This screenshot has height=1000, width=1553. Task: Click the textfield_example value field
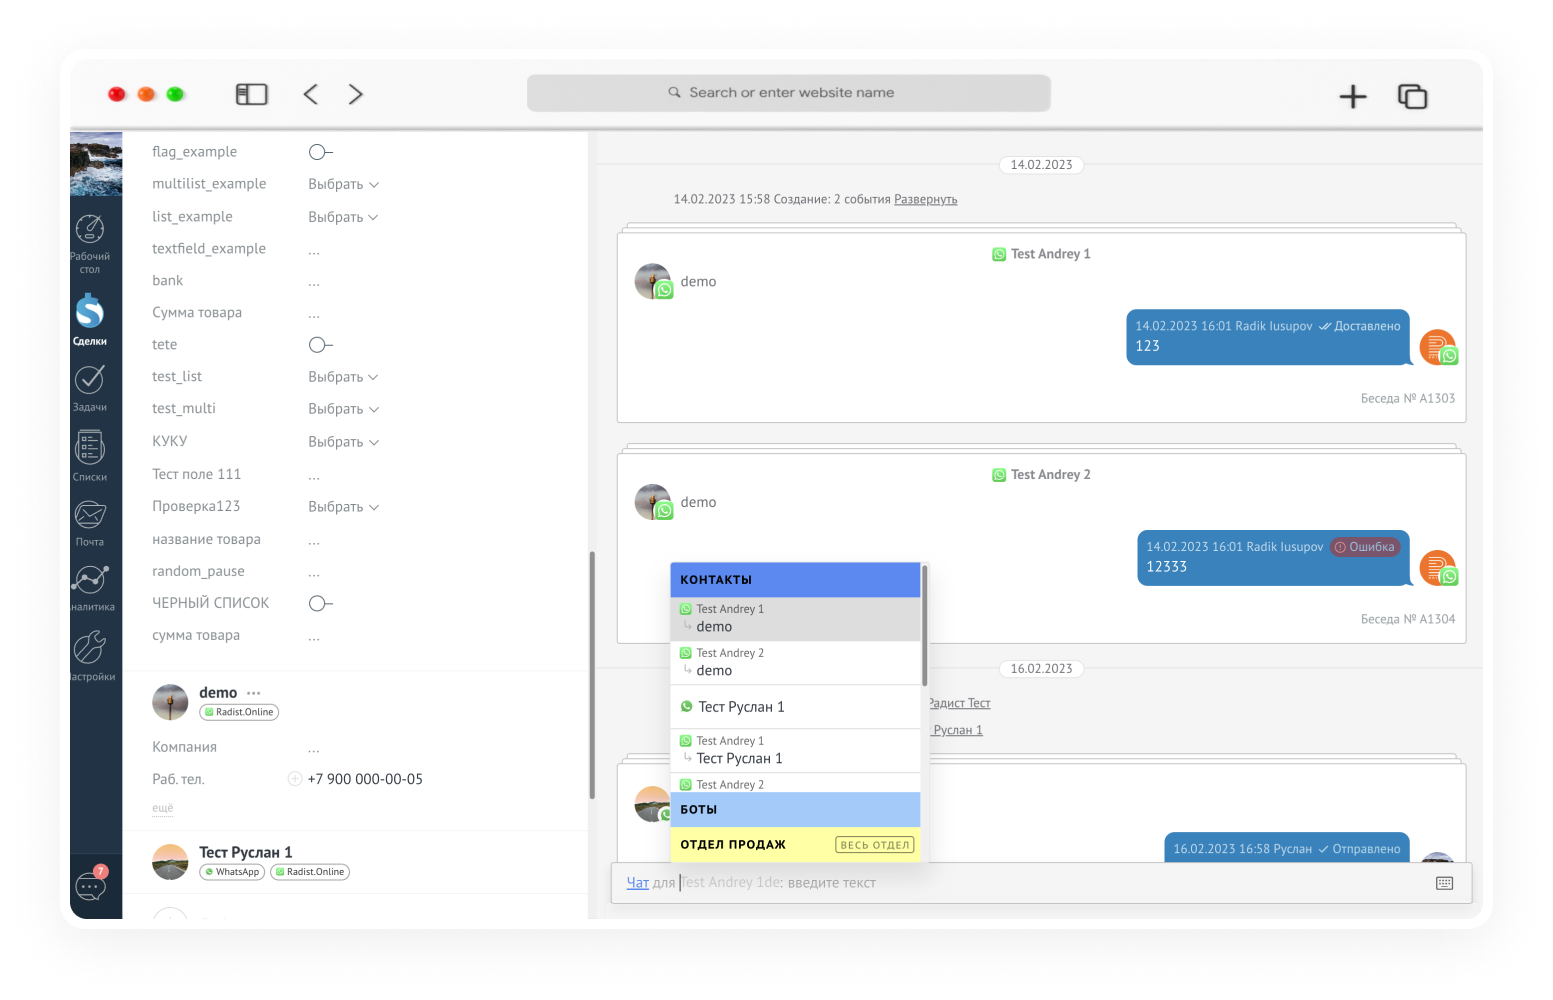click(314, 250)
